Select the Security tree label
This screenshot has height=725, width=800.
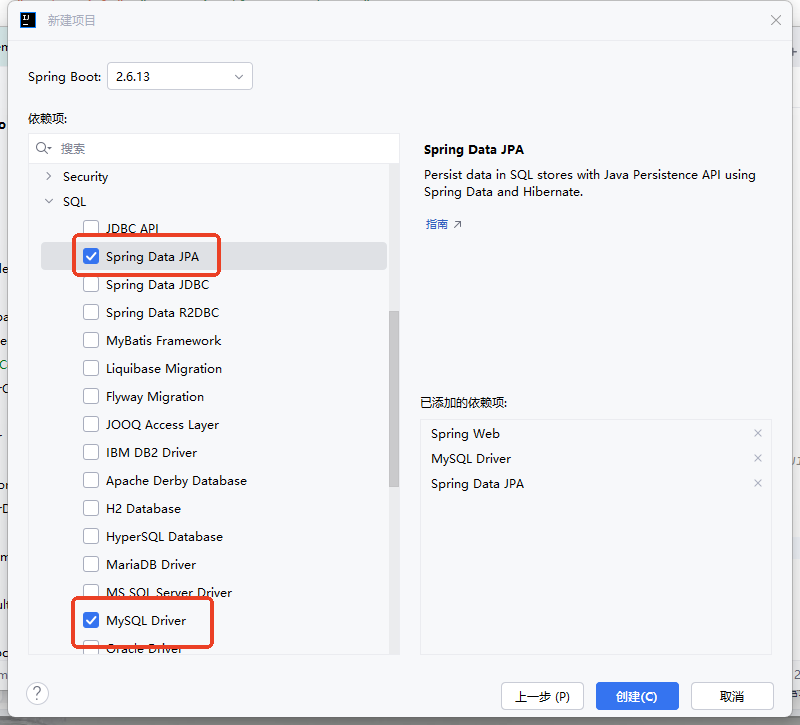(85, 177)
